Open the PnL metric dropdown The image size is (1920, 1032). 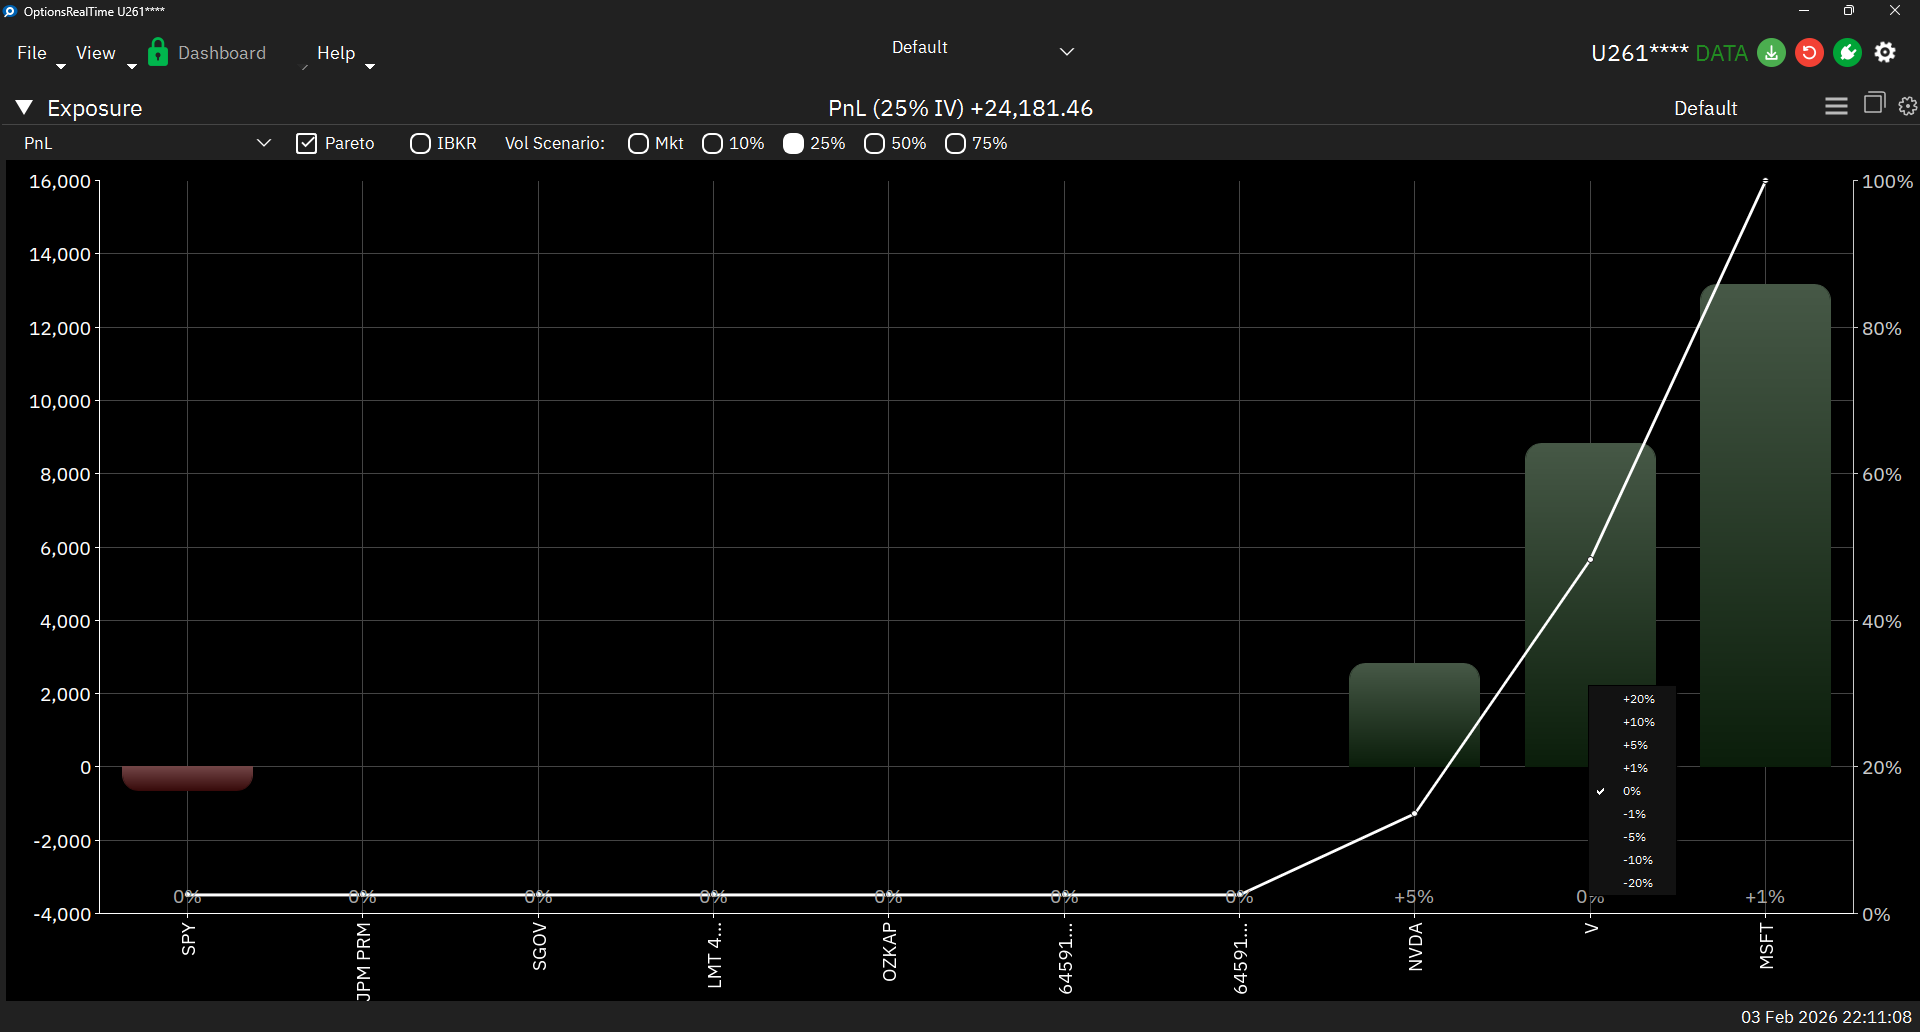263,142
